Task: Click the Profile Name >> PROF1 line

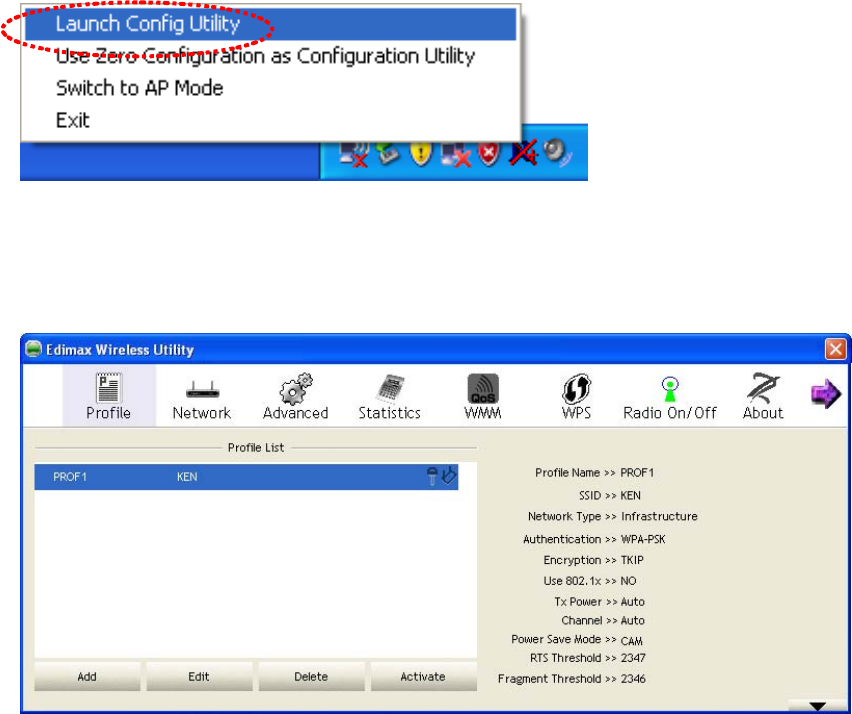Action: click(x=594, y=473)
